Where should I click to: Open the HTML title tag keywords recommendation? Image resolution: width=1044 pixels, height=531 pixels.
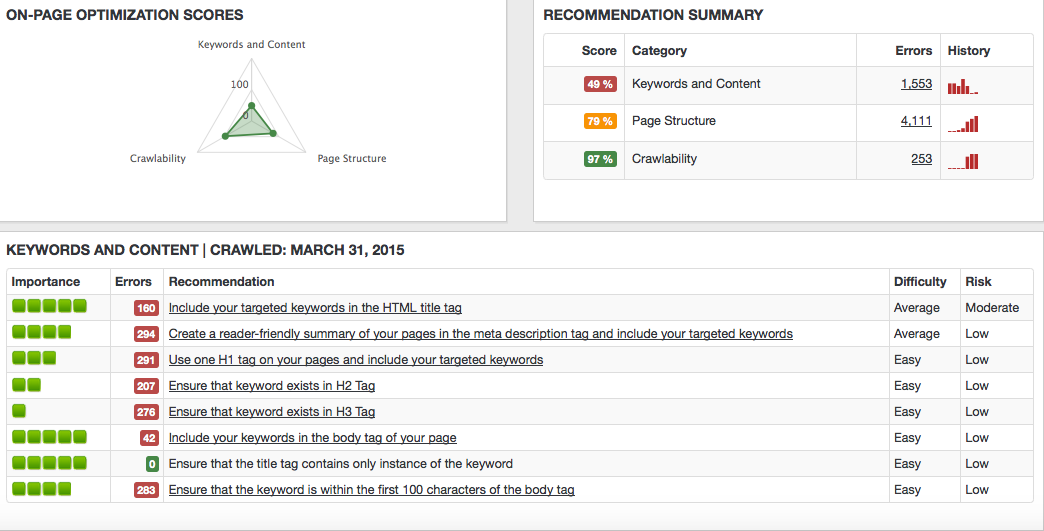click(x=315, y=308)
